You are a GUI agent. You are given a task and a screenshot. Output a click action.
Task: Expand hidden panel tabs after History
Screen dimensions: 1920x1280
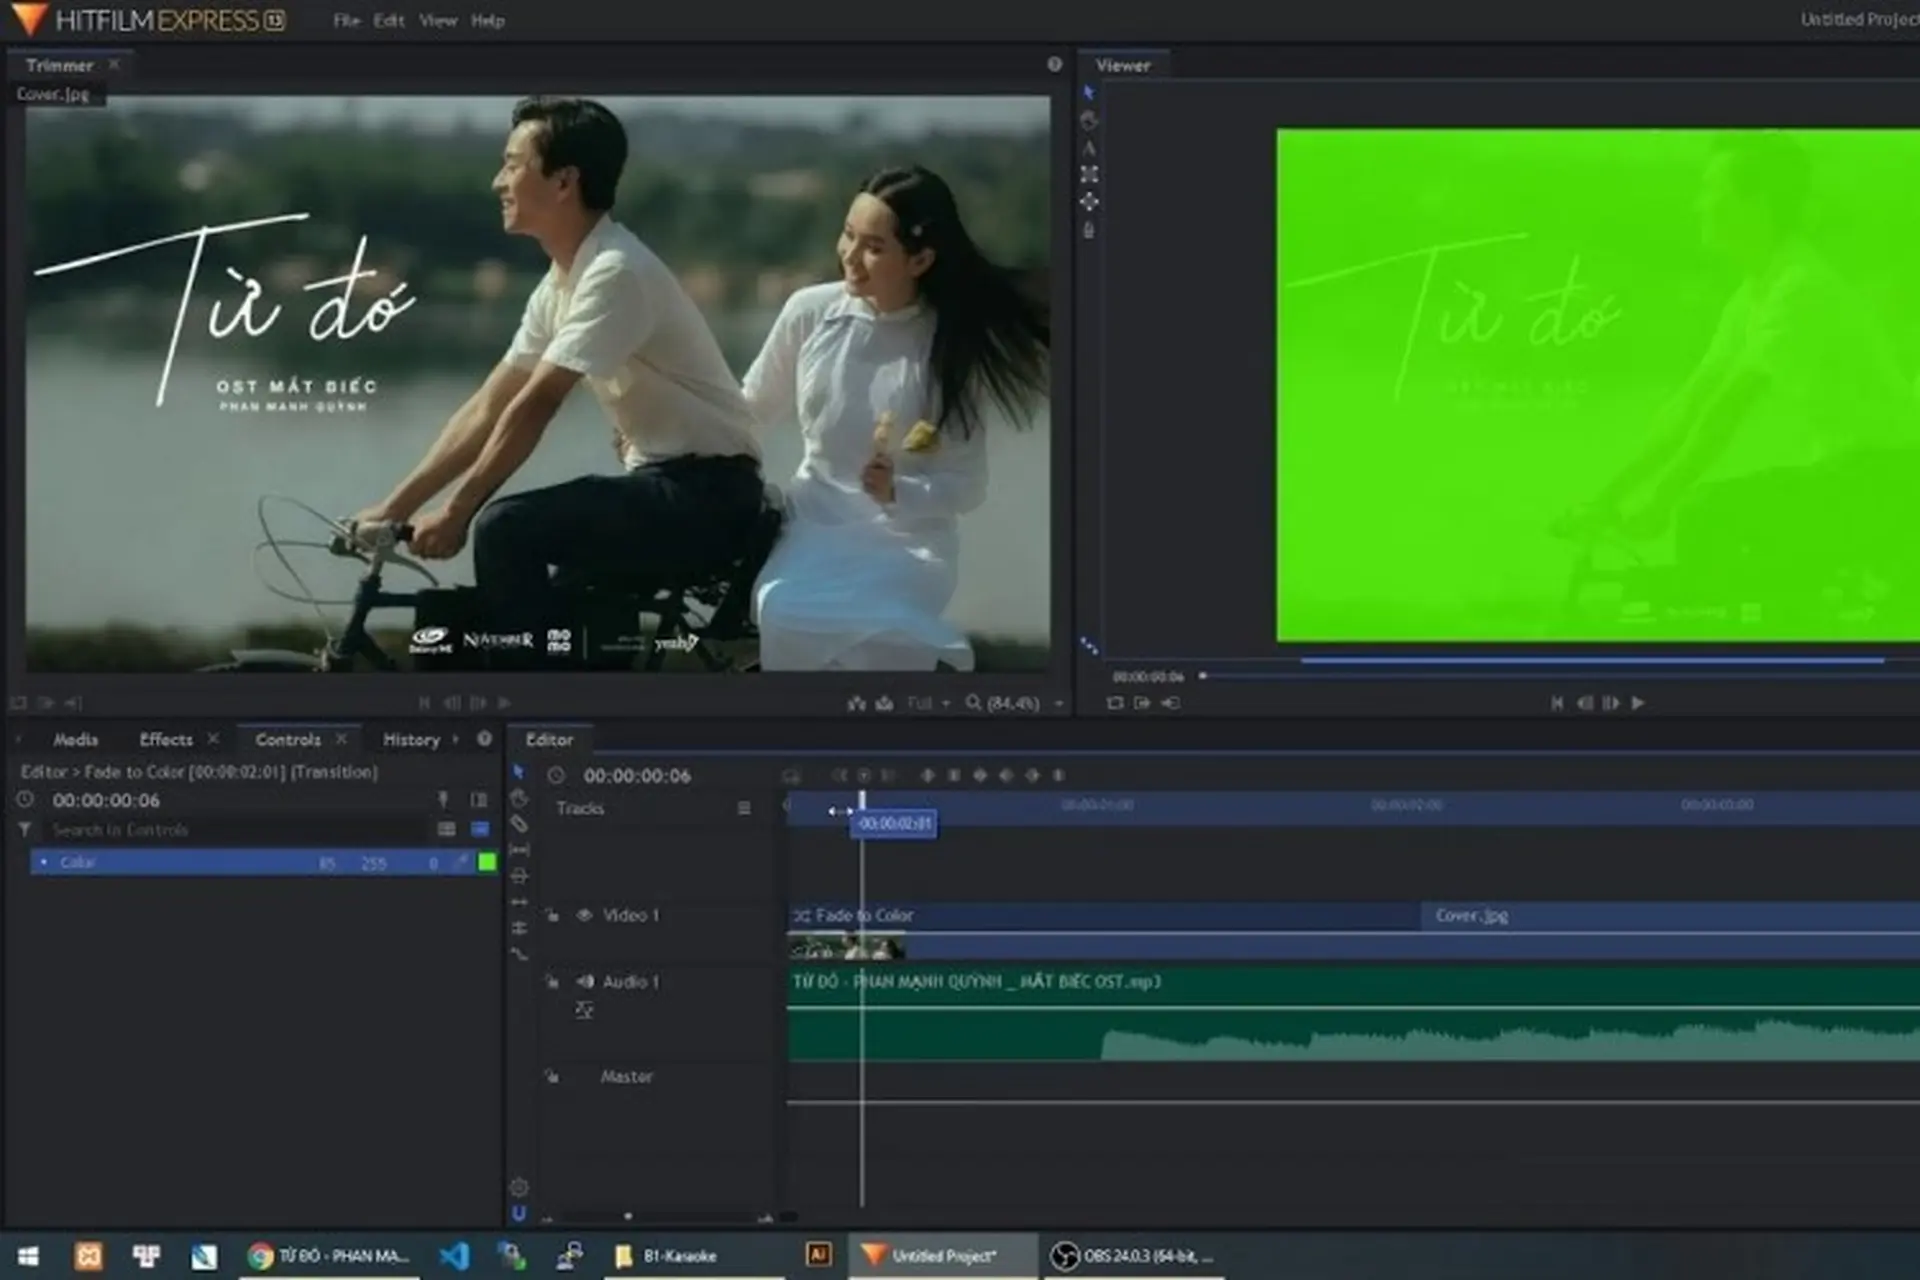(456, 740)
